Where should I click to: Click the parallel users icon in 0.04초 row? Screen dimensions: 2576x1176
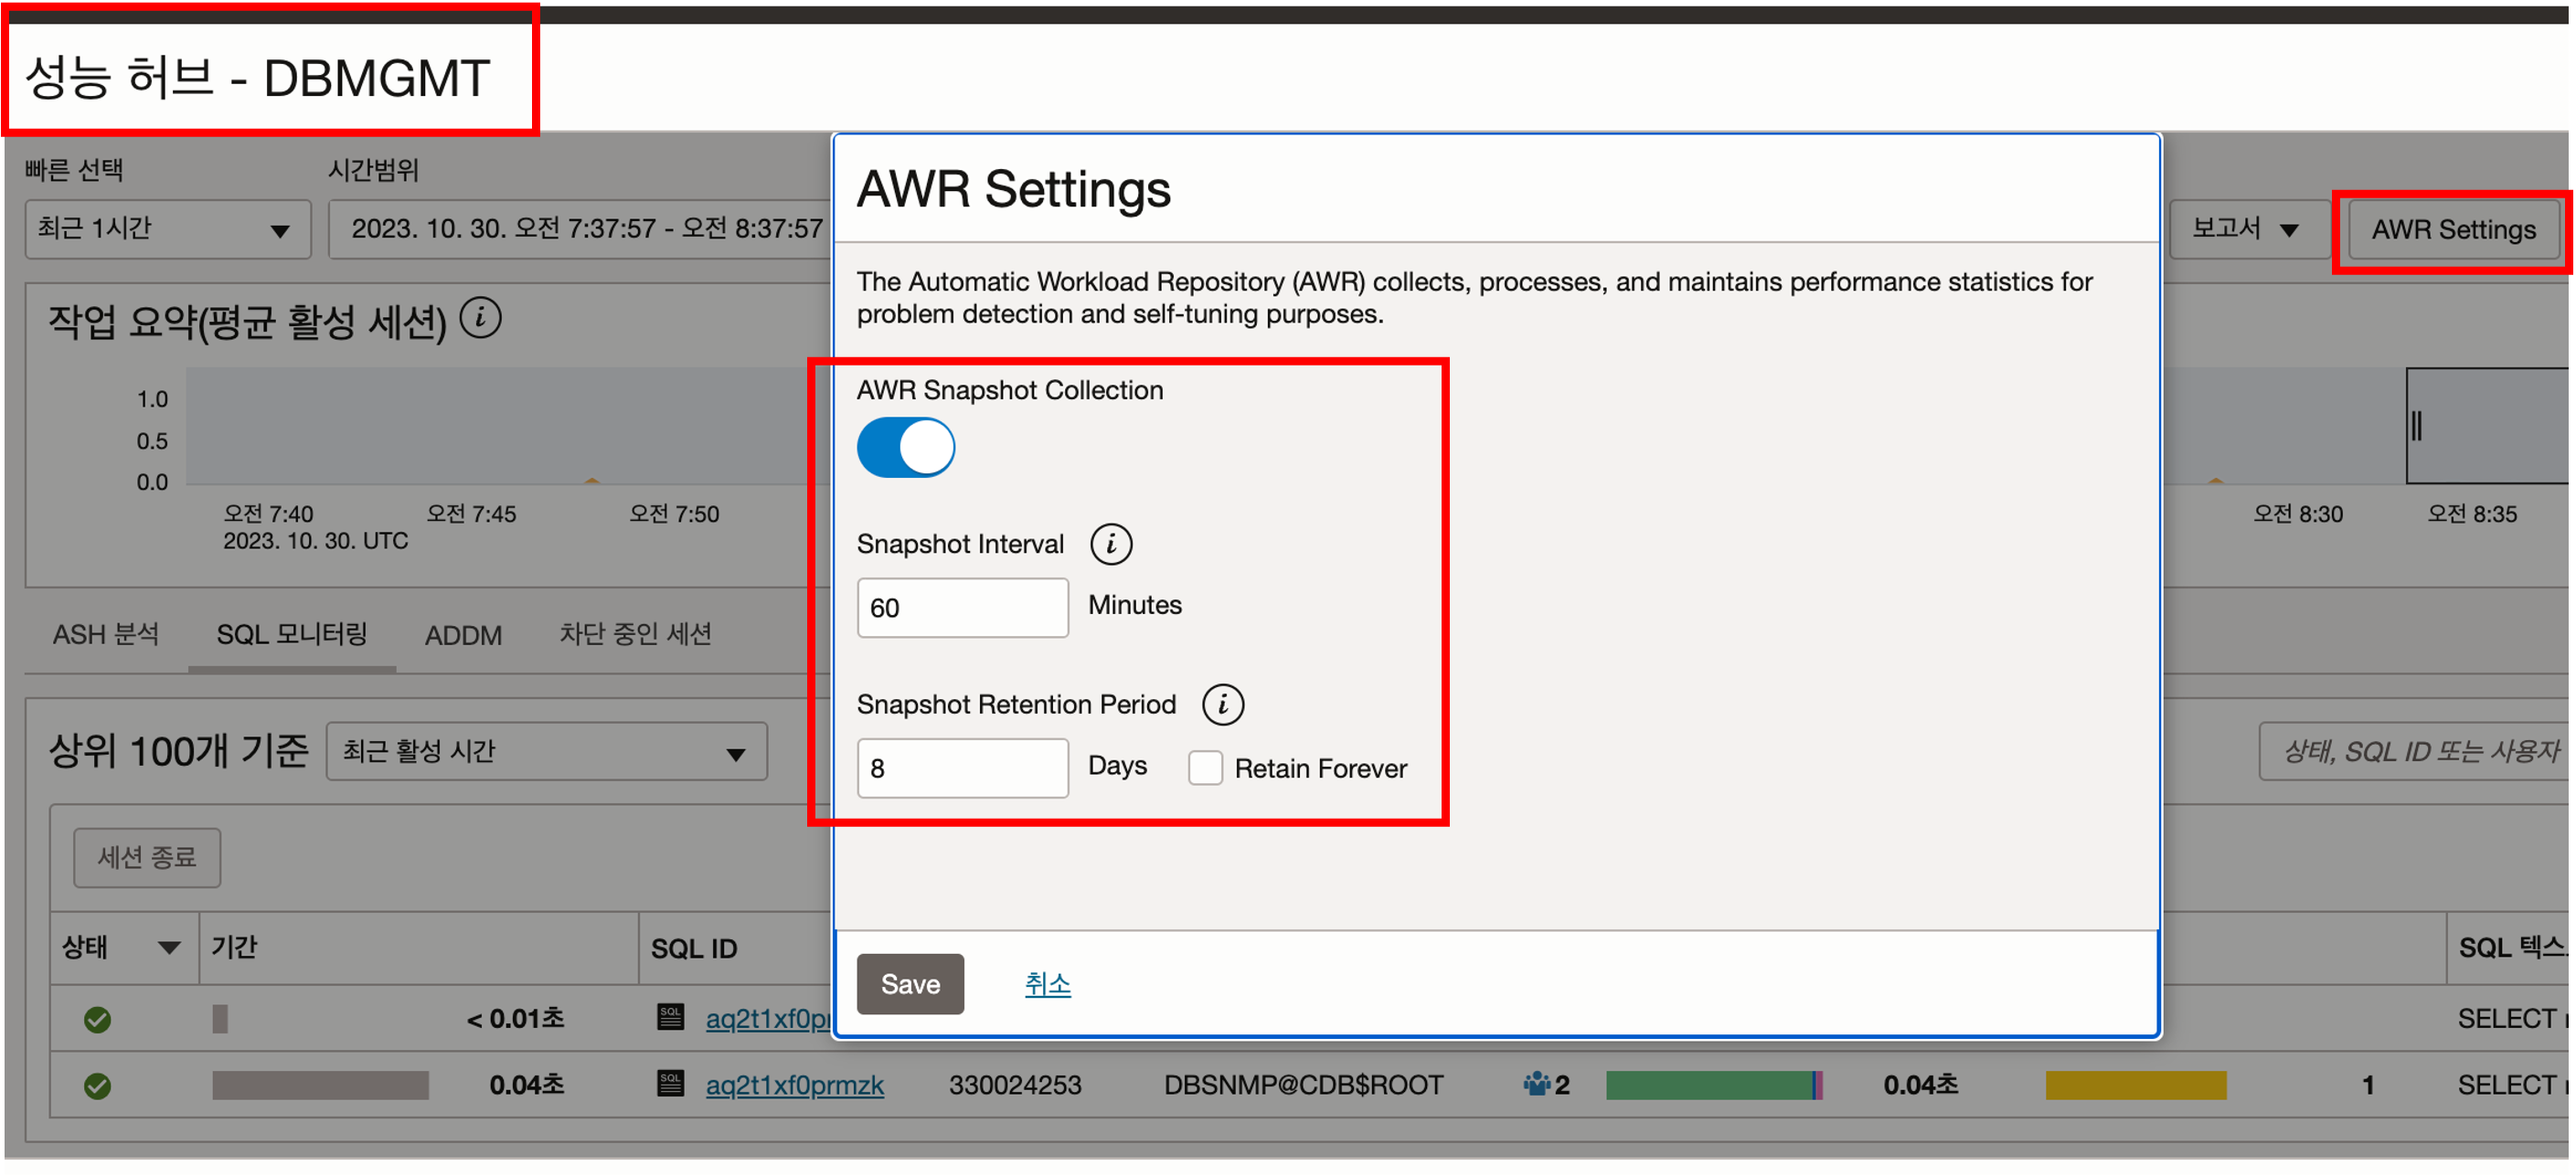(x=1536, y=1084)
